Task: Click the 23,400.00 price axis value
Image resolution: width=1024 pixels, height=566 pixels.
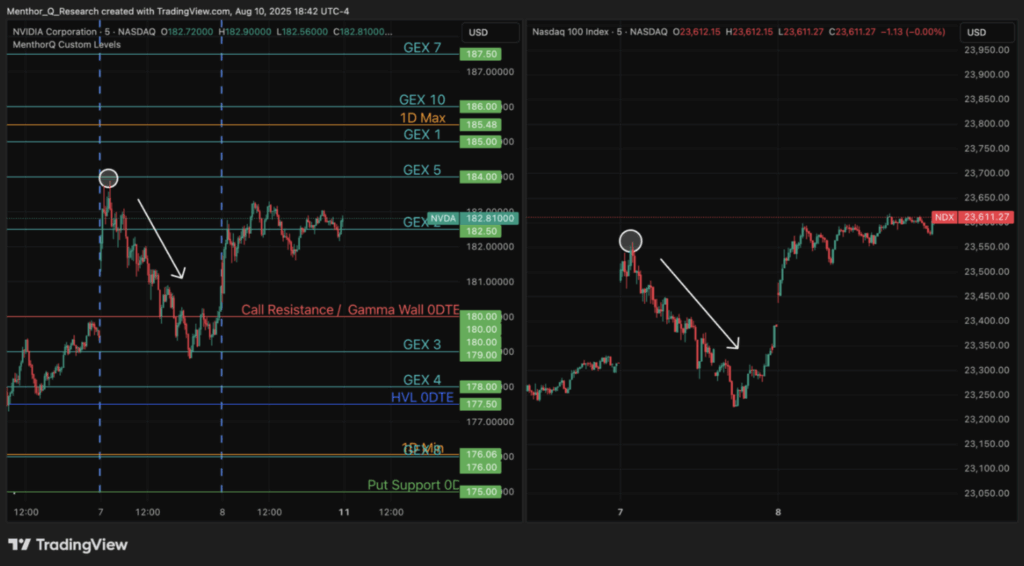Action: click(987, 321)
